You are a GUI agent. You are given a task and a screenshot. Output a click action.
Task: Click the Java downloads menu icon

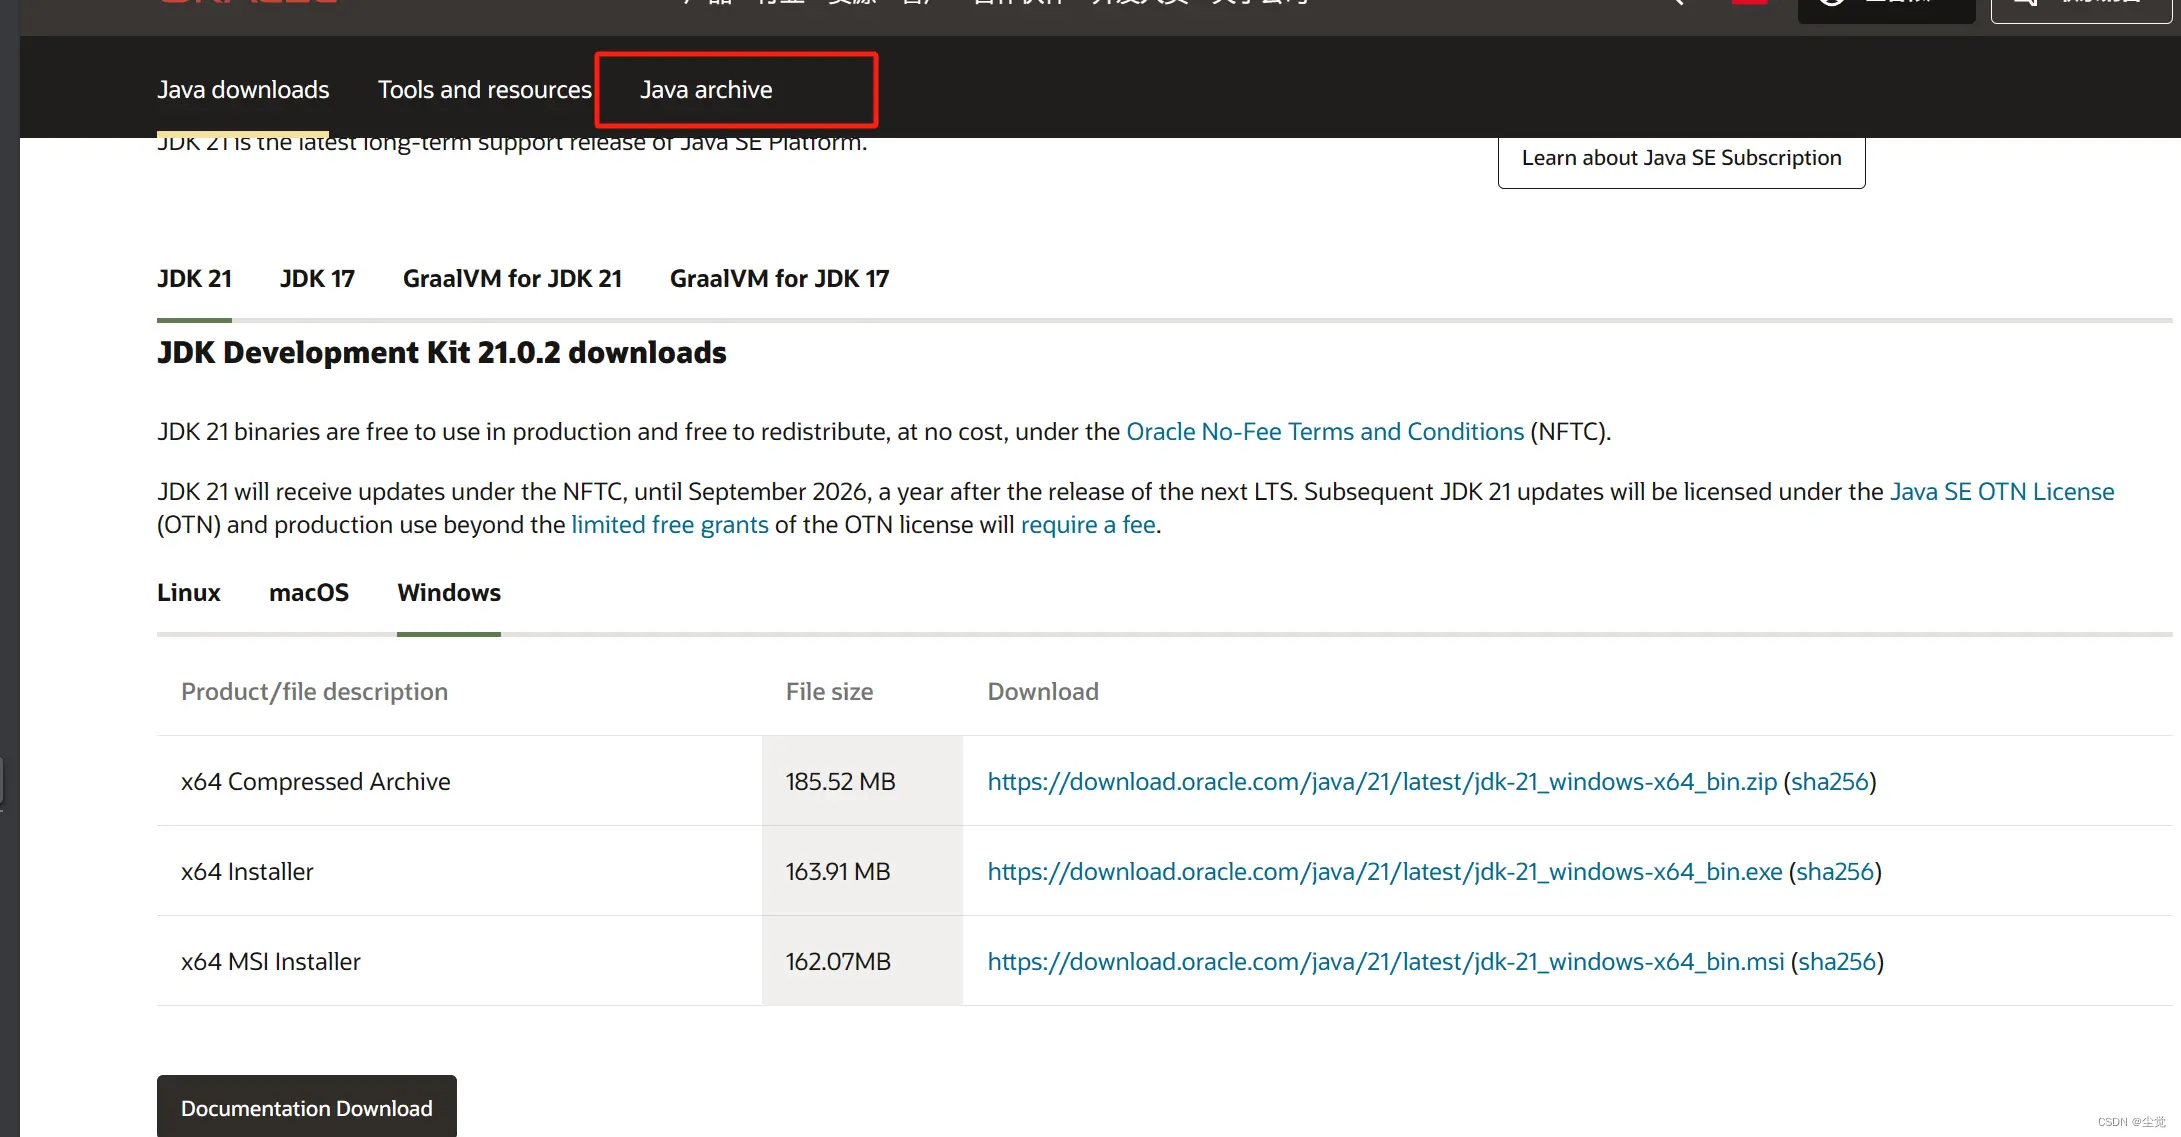point(242,89)
